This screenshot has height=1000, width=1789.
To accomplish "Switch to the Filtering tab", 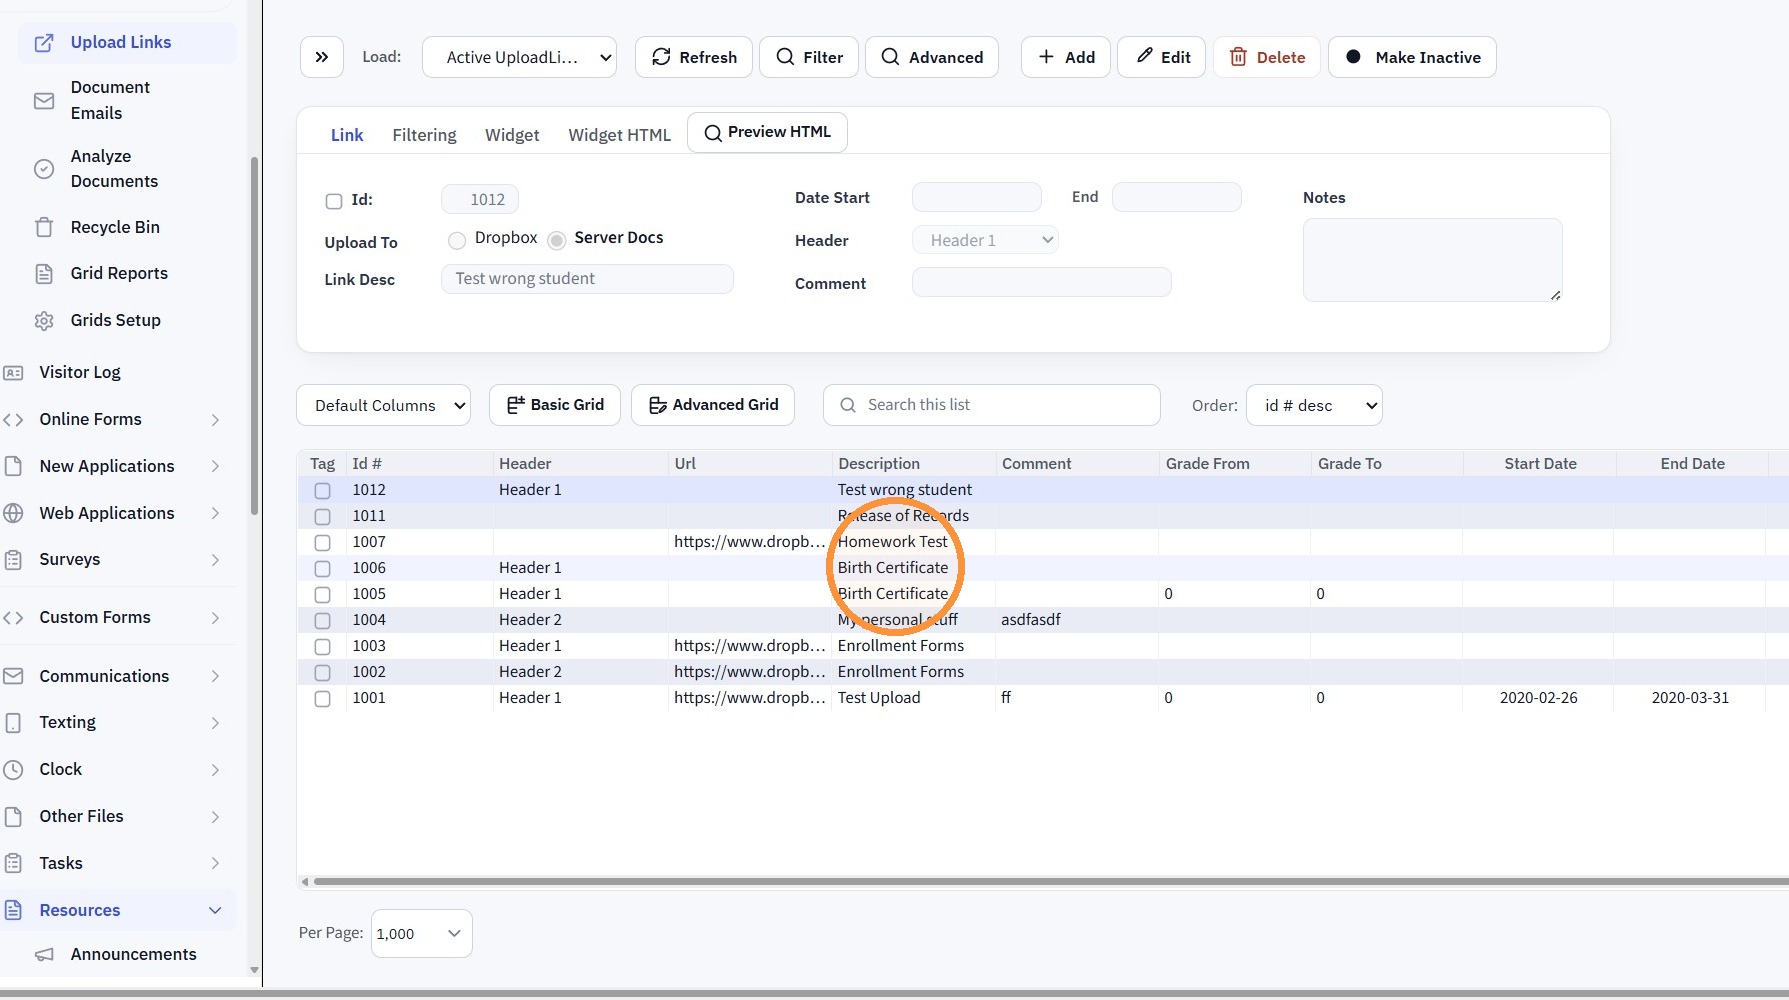I will pos(424,135).
